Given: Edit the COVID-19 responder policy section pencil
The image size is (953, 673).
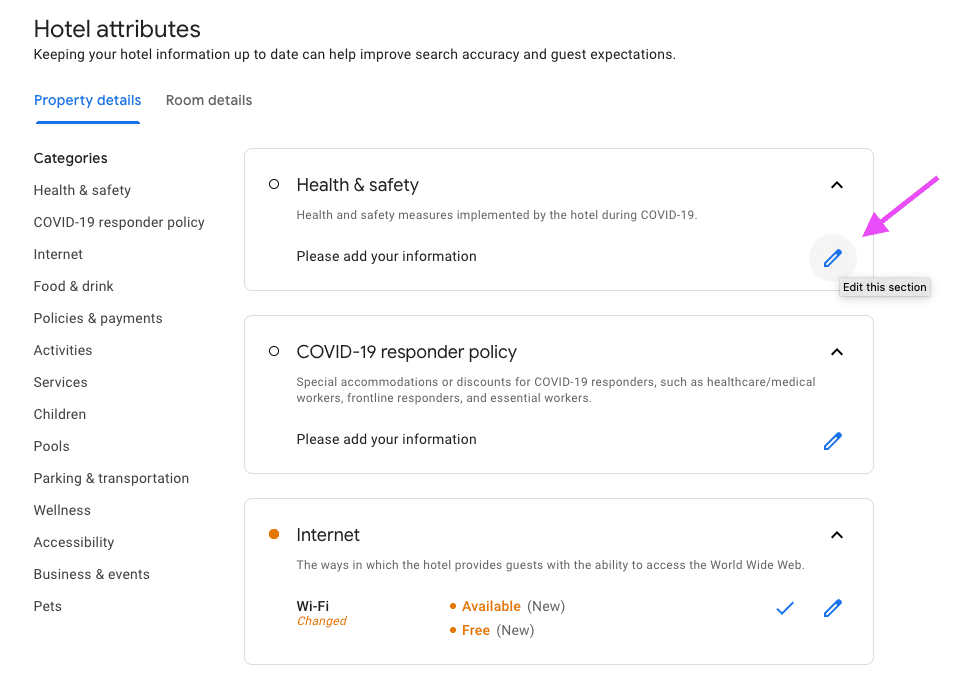Looking at the screenshot, I should (833, 441).
